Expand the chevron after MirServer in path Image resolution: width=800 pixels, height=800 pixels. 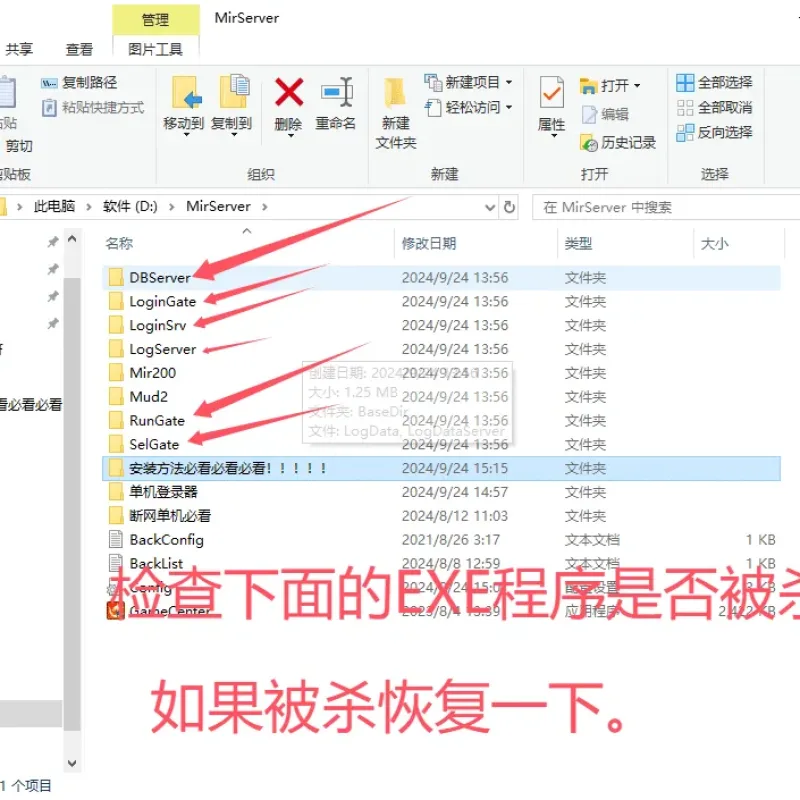(264, 207)
